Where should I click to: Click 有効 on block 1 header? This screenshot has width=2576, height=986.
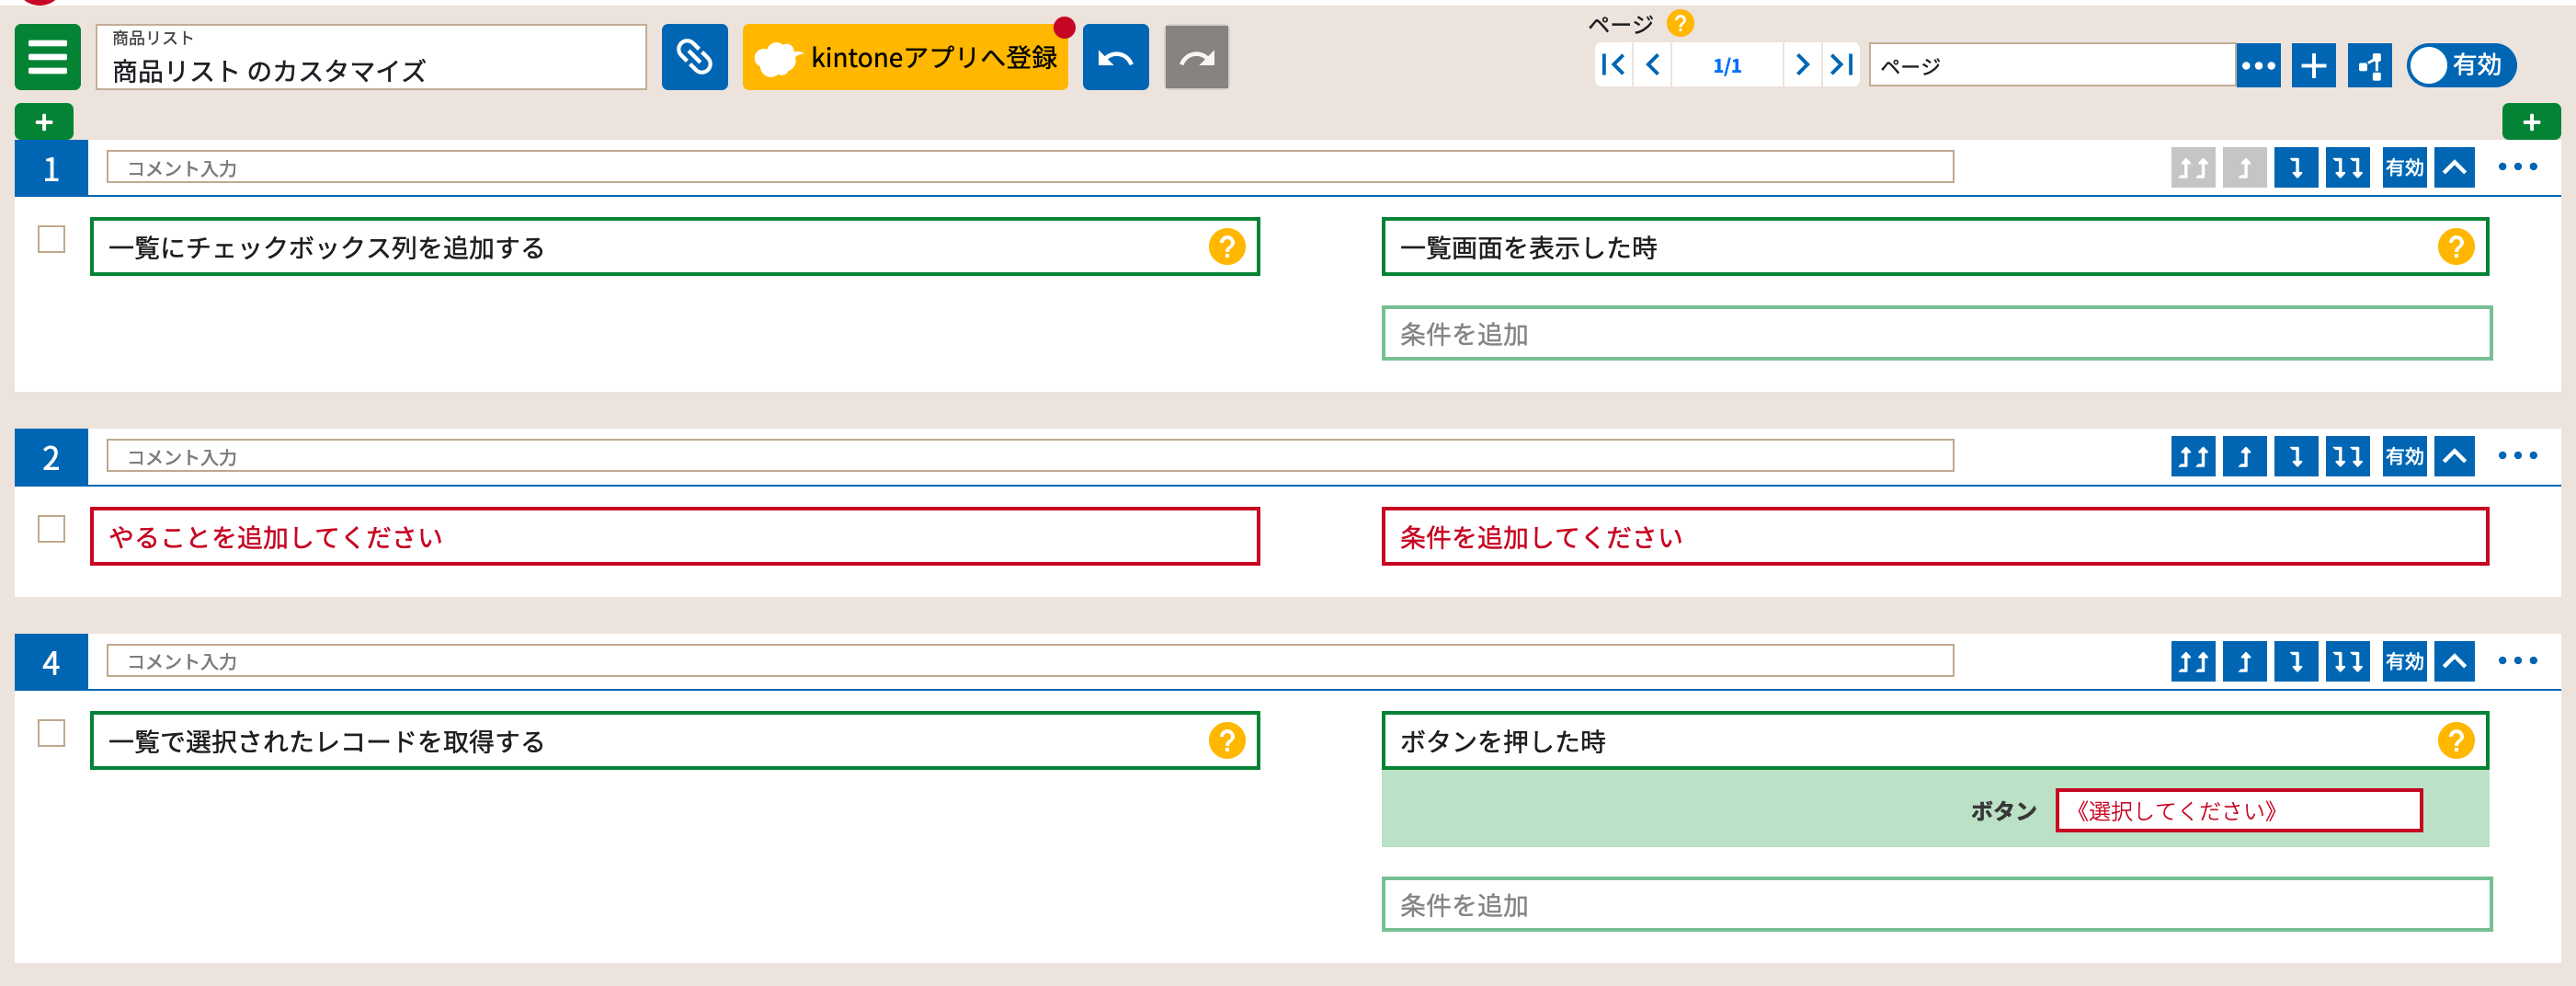2404,168
